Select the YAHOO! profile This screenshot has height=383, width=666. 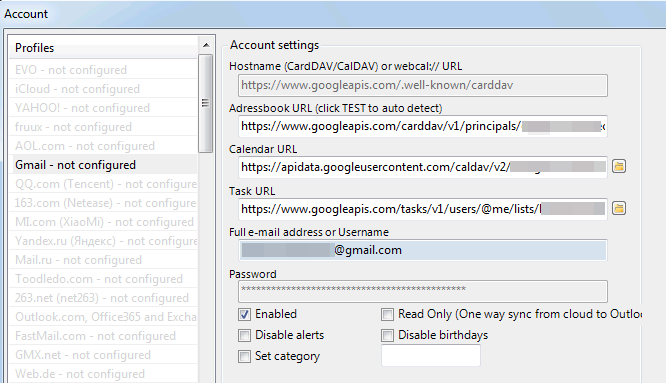(103, 107)
